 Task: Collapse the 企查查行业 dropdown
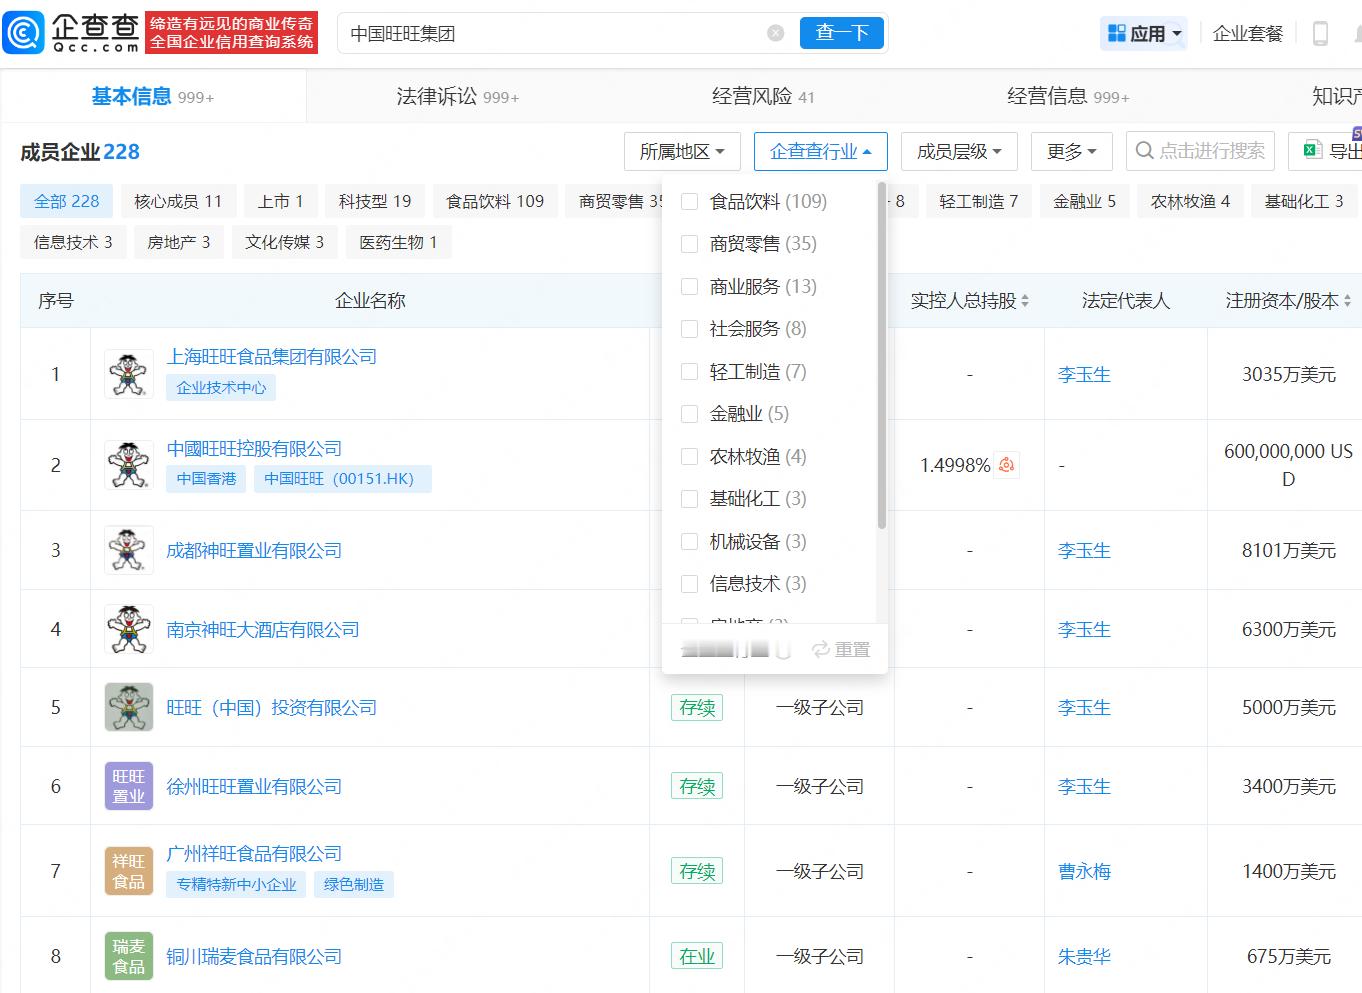point(820,151)
